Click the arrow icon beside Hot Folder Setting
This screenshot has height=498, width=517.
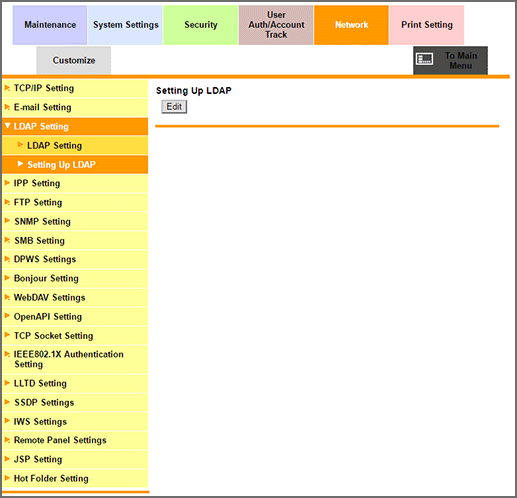coord(7,478)
